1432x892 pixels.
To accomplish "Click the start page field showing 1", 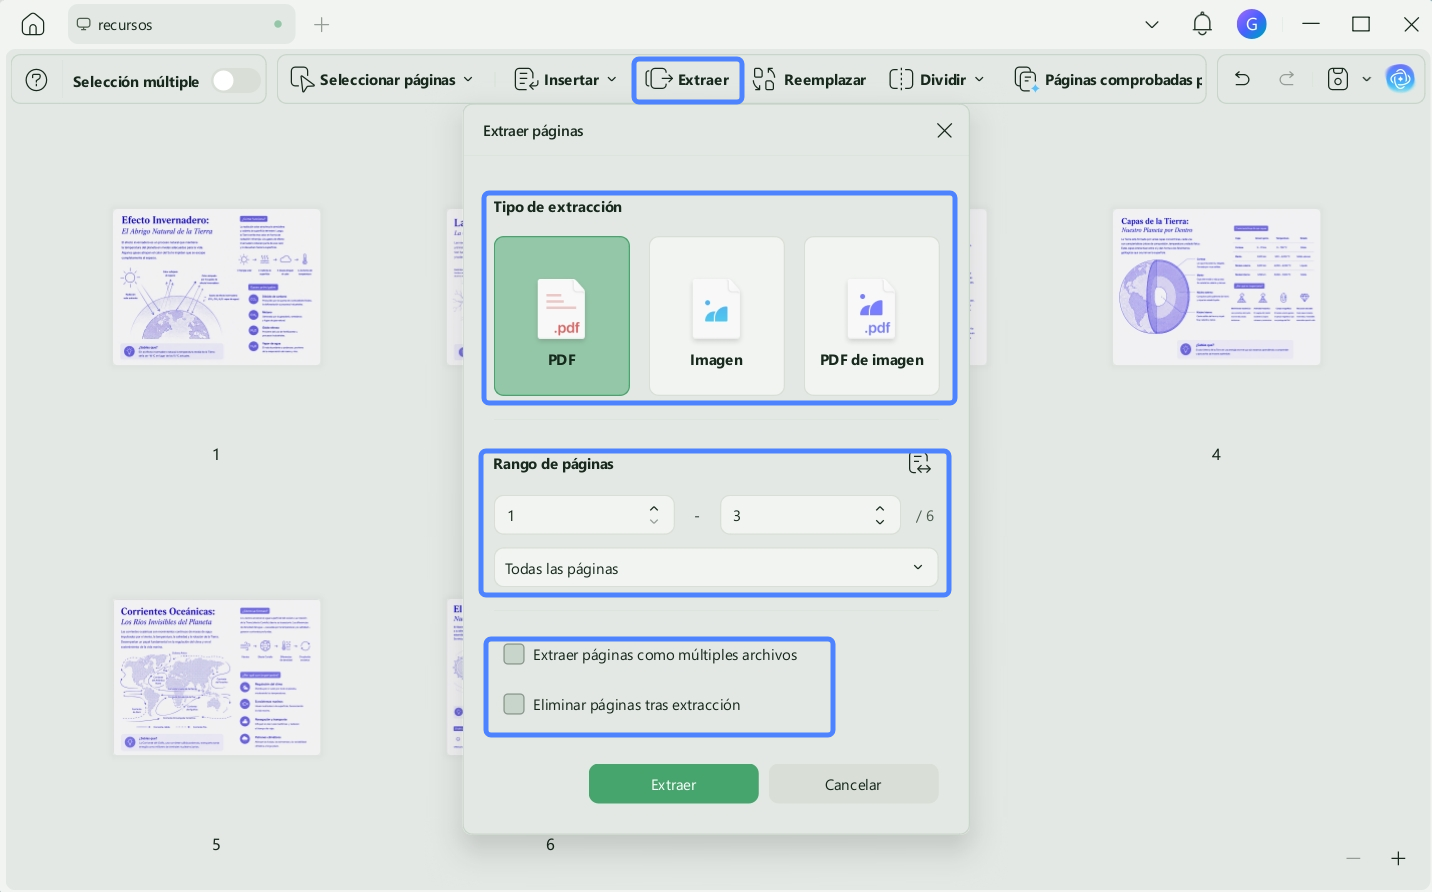I will pos(584,515).
